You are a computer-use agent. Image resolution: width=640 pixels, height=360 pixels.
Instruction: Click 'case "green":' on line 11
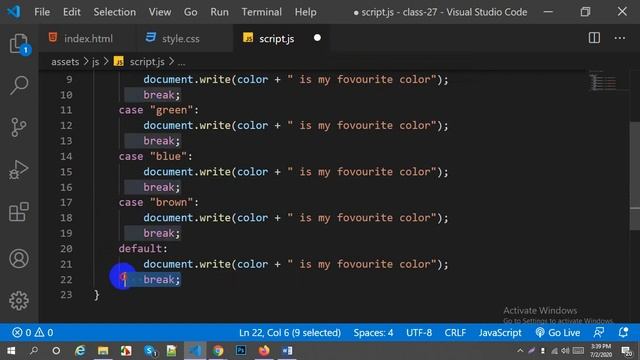coord(159,110)
